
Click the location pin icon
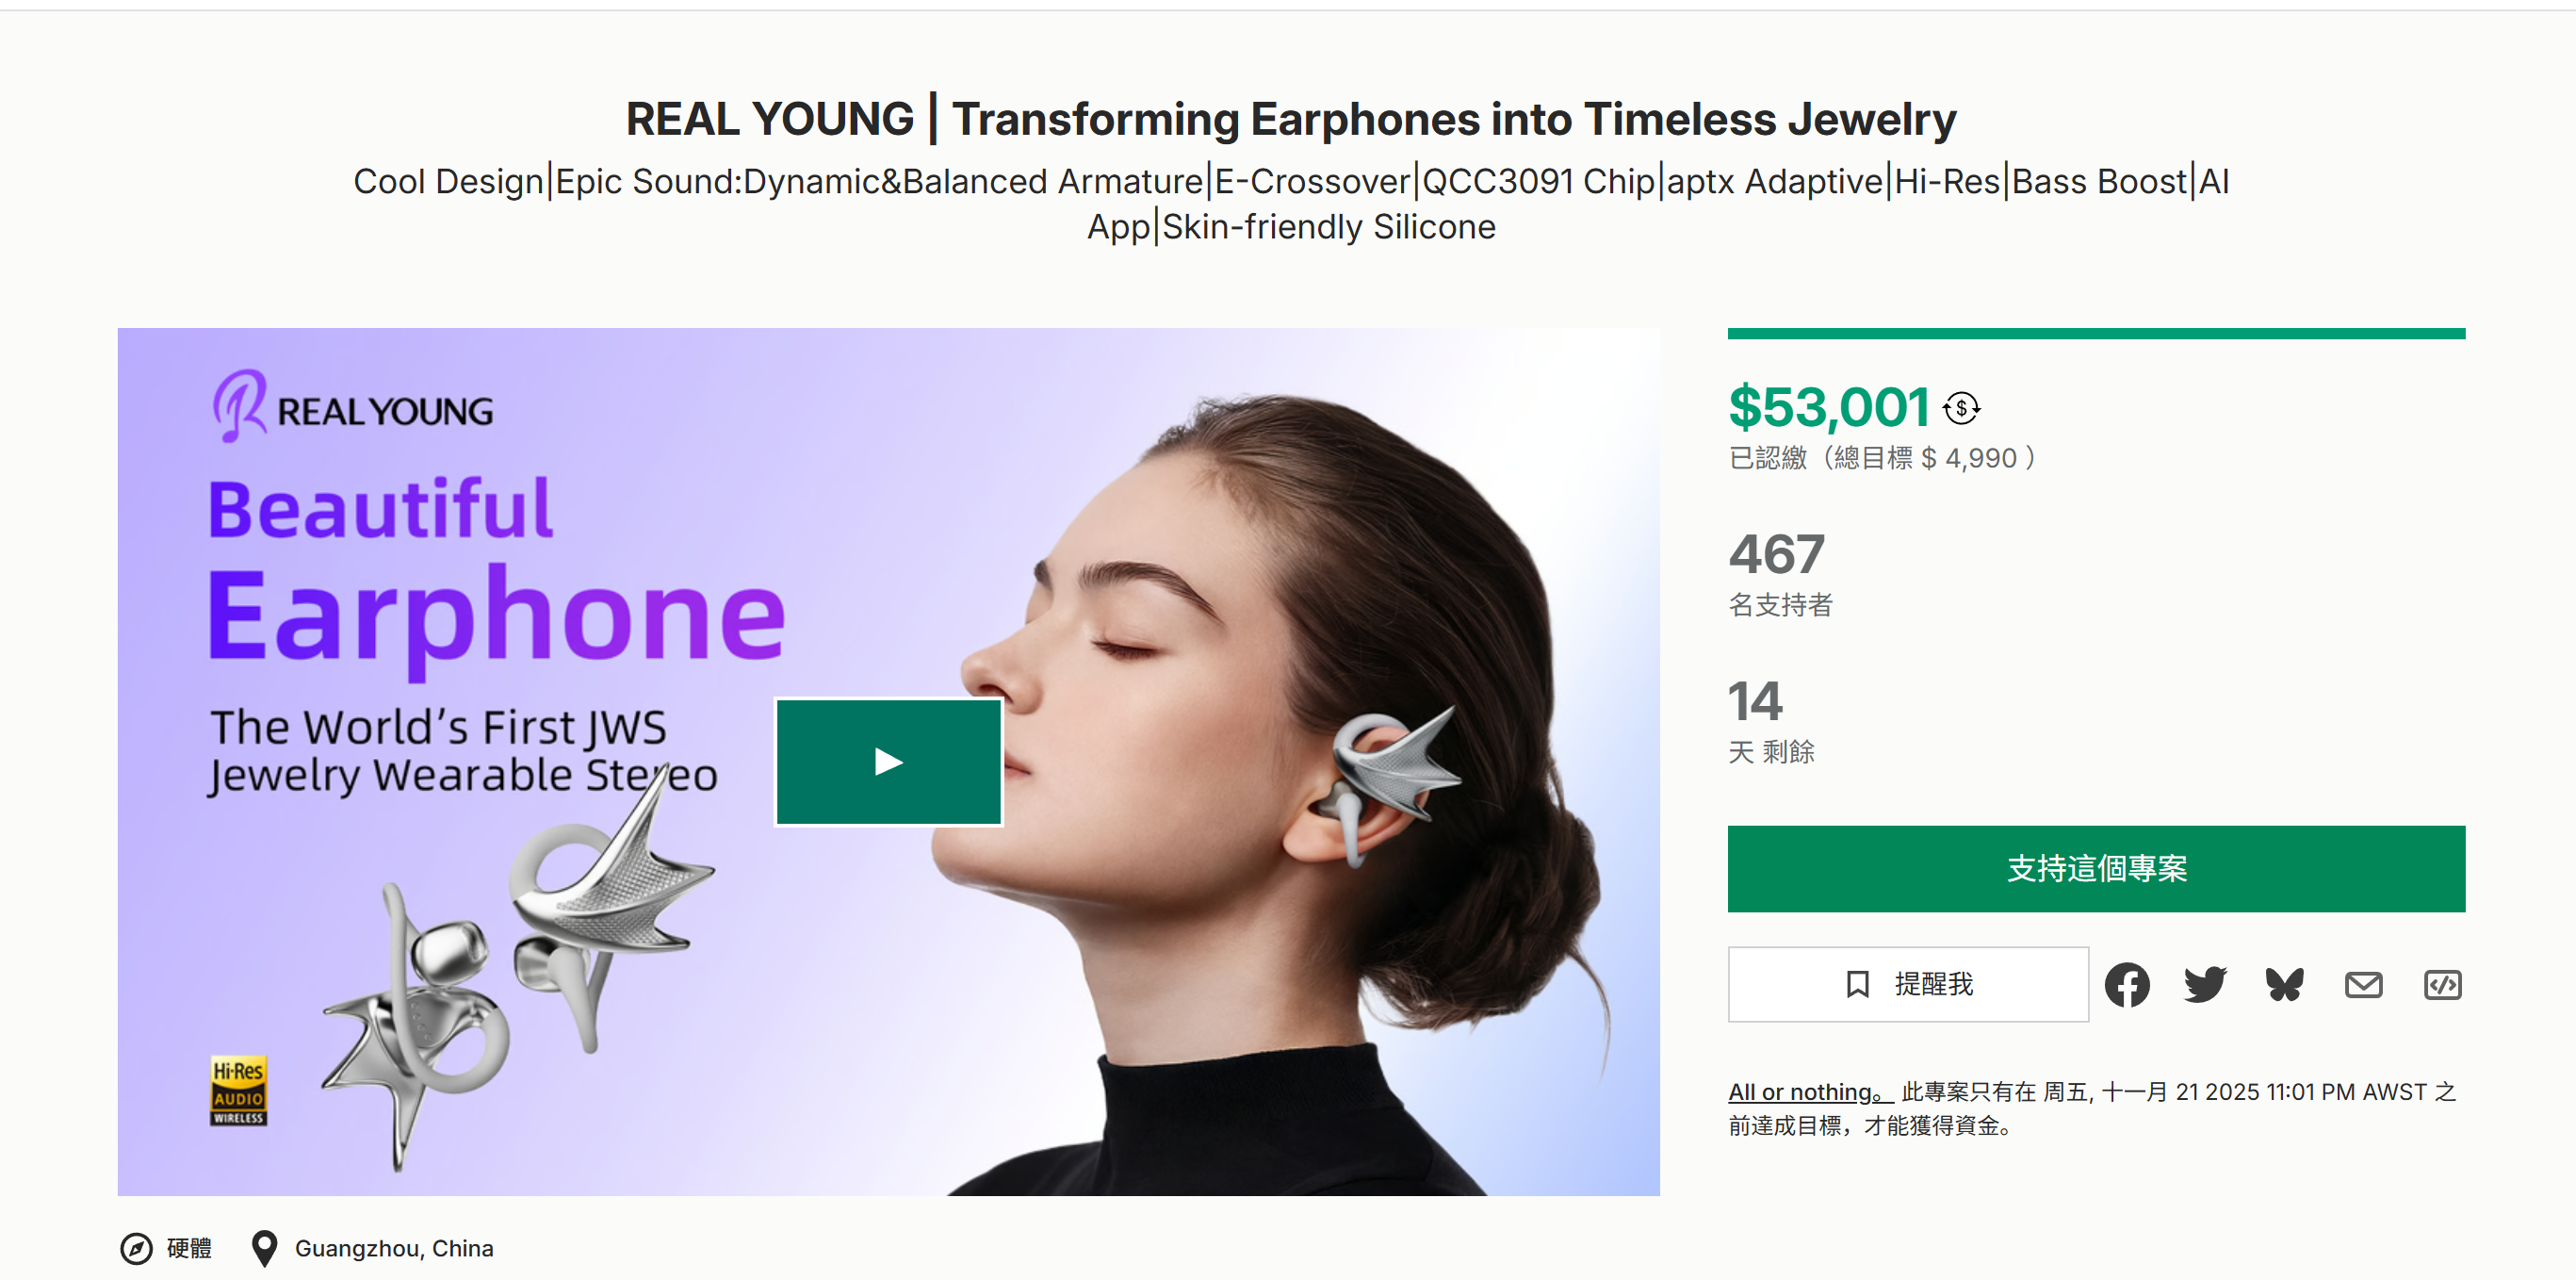pos(264,1248)
